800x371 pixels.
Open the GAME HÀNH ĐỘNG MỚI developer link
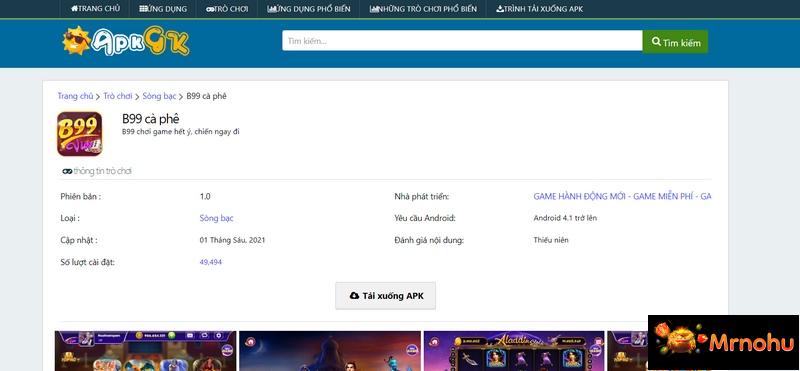coord(622,196)
